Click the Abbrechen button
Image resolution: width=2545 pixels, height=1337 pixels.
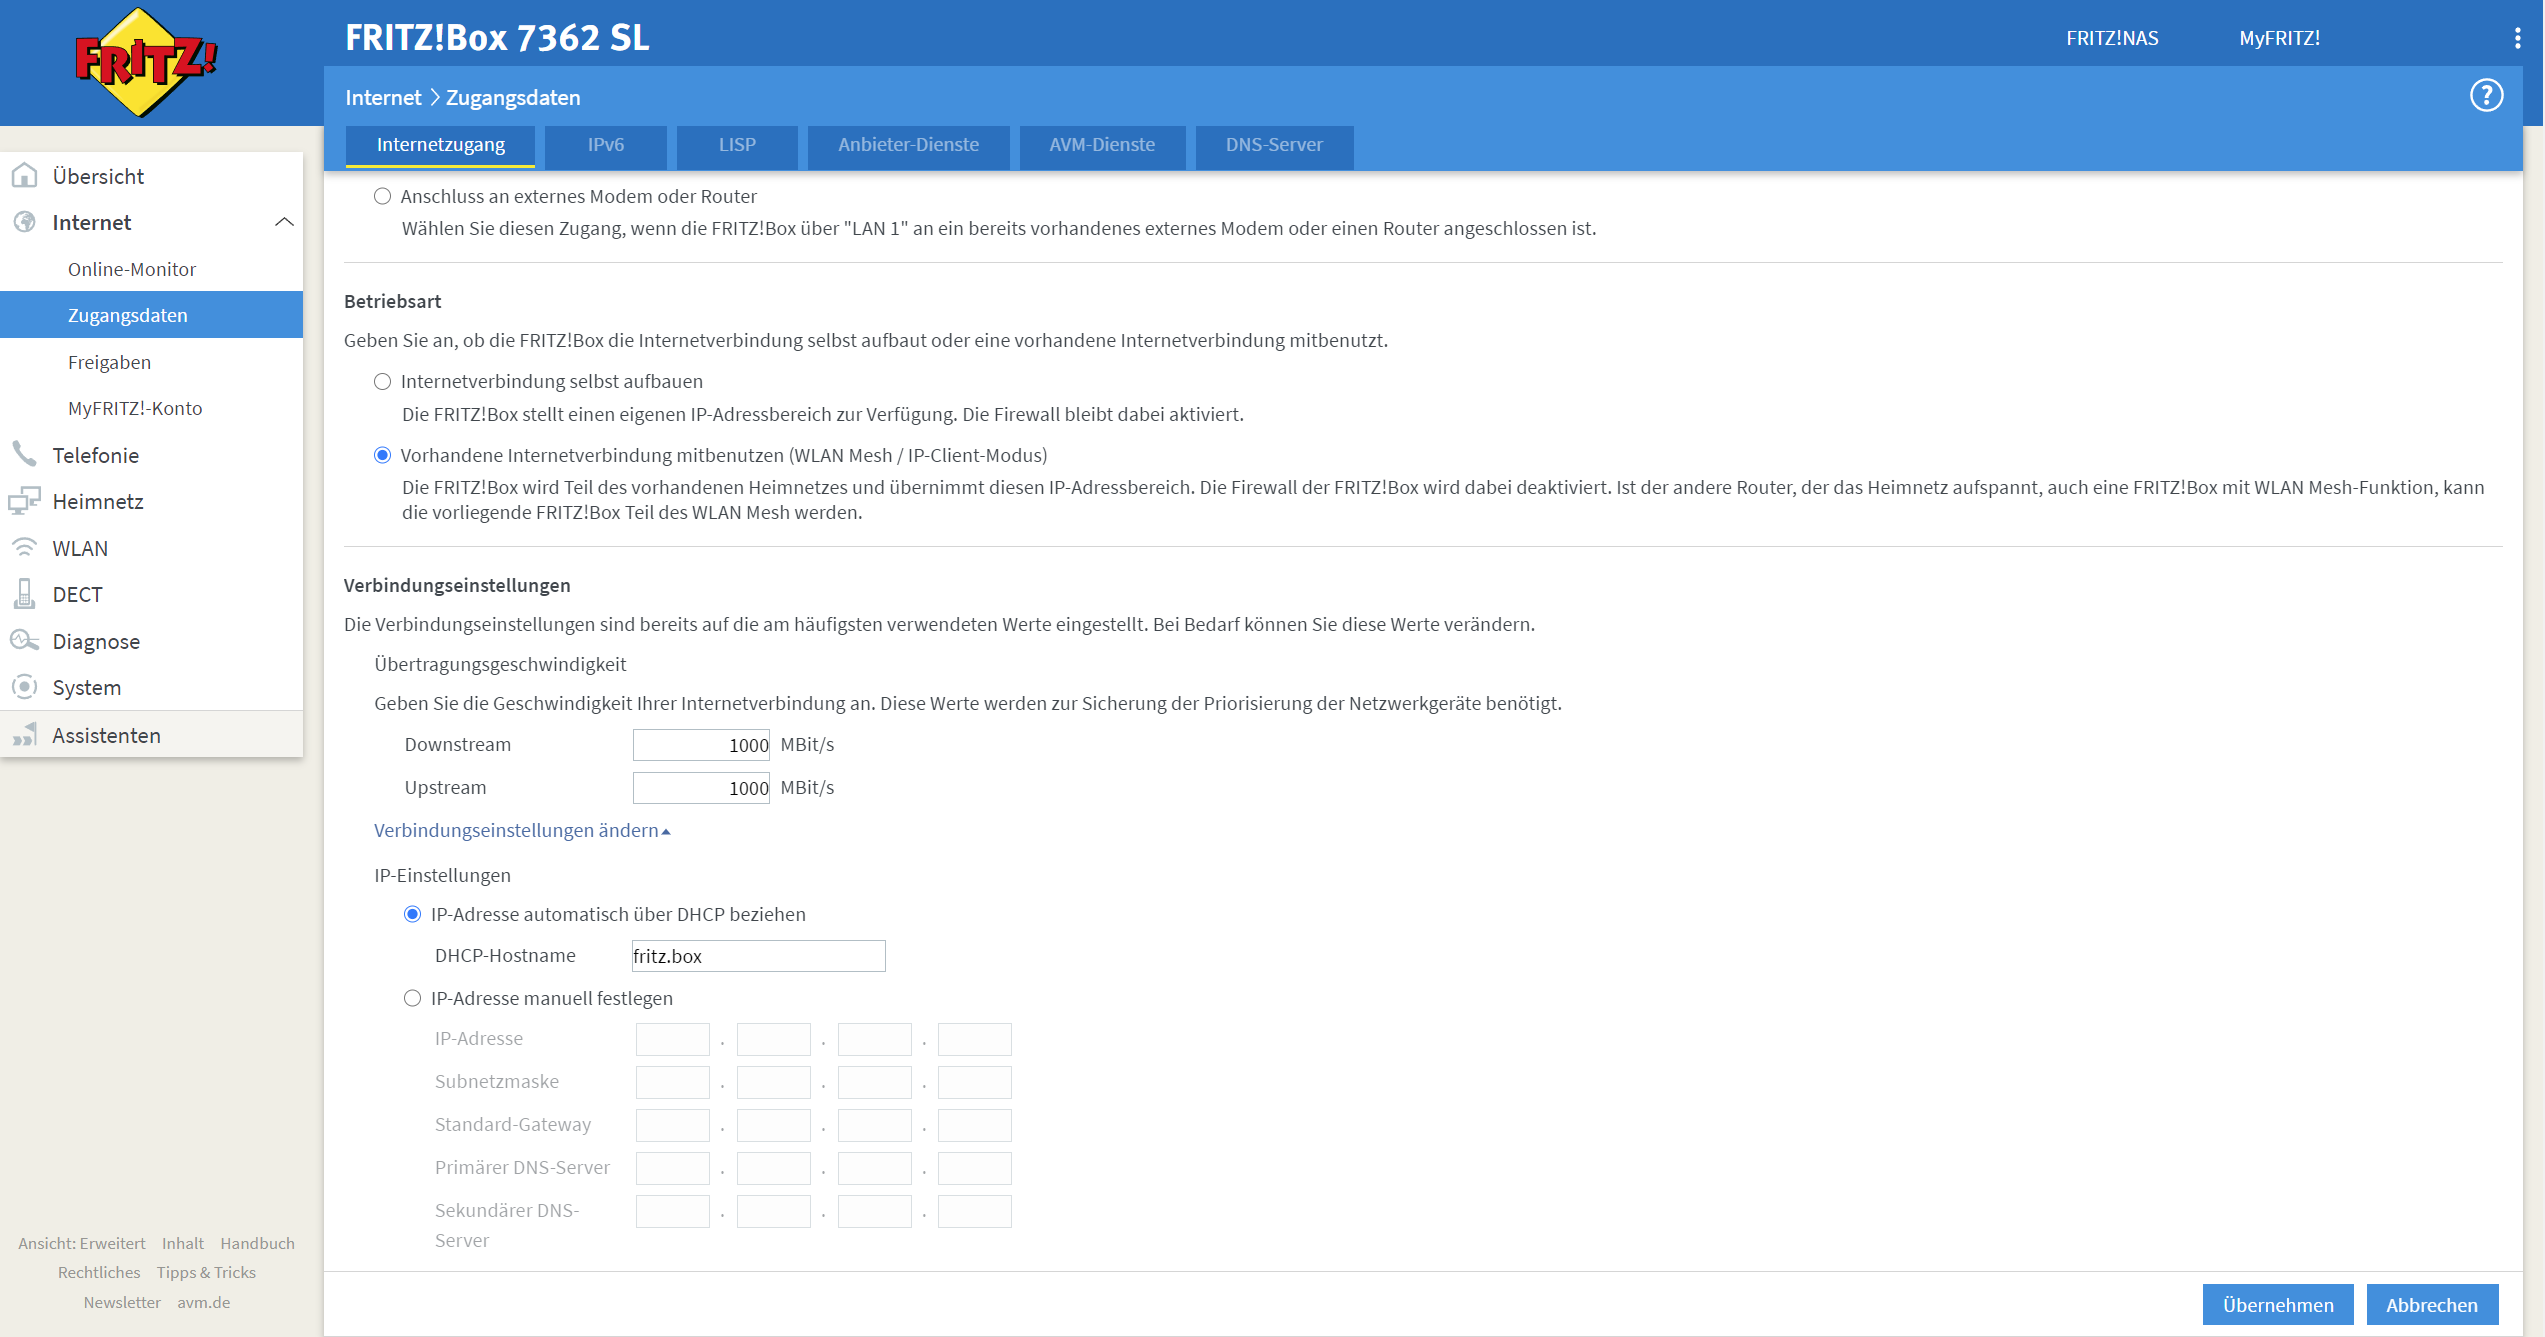click(x=2431, y=1305)
